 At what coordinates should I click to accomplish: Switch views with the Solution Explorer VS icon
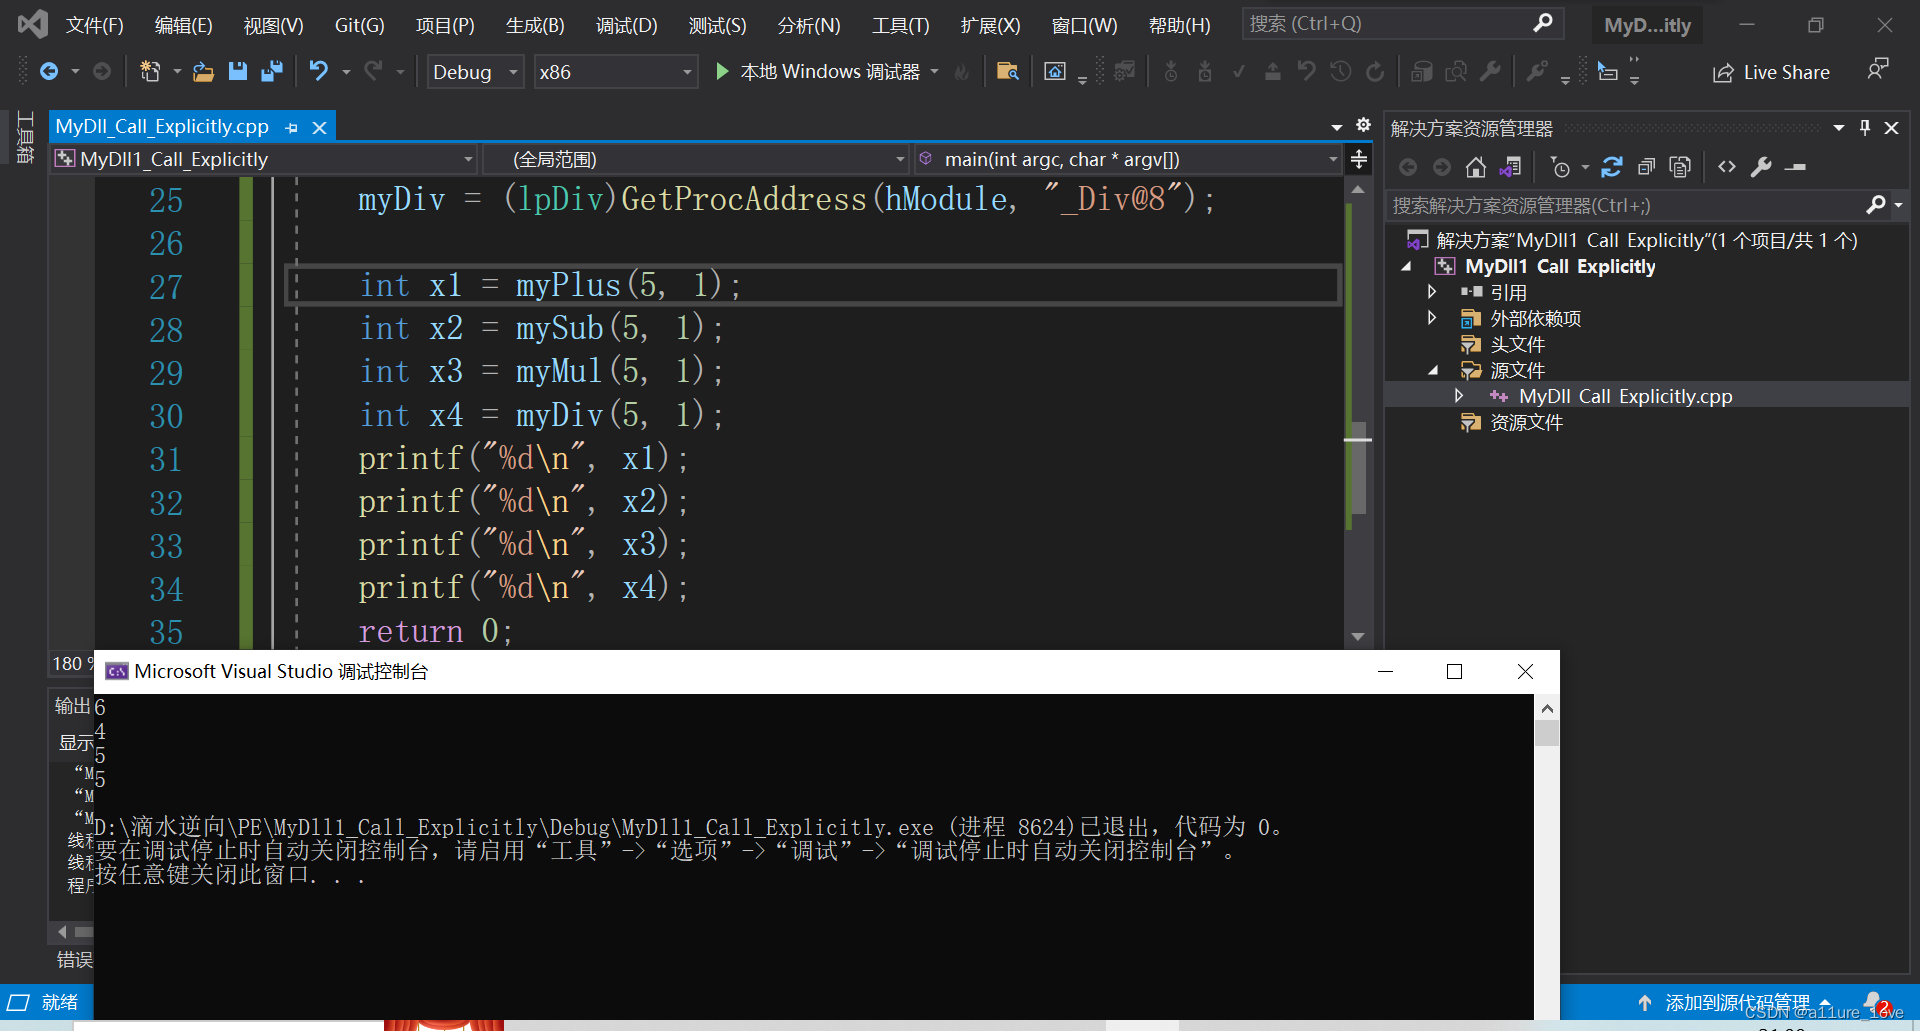pos(1510,167)
